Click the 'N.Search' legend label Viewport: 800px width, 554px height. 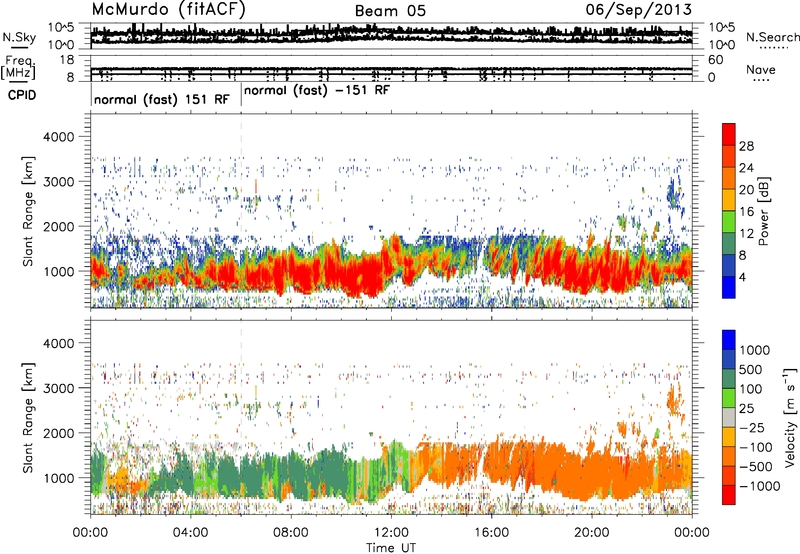pos(772,37)
